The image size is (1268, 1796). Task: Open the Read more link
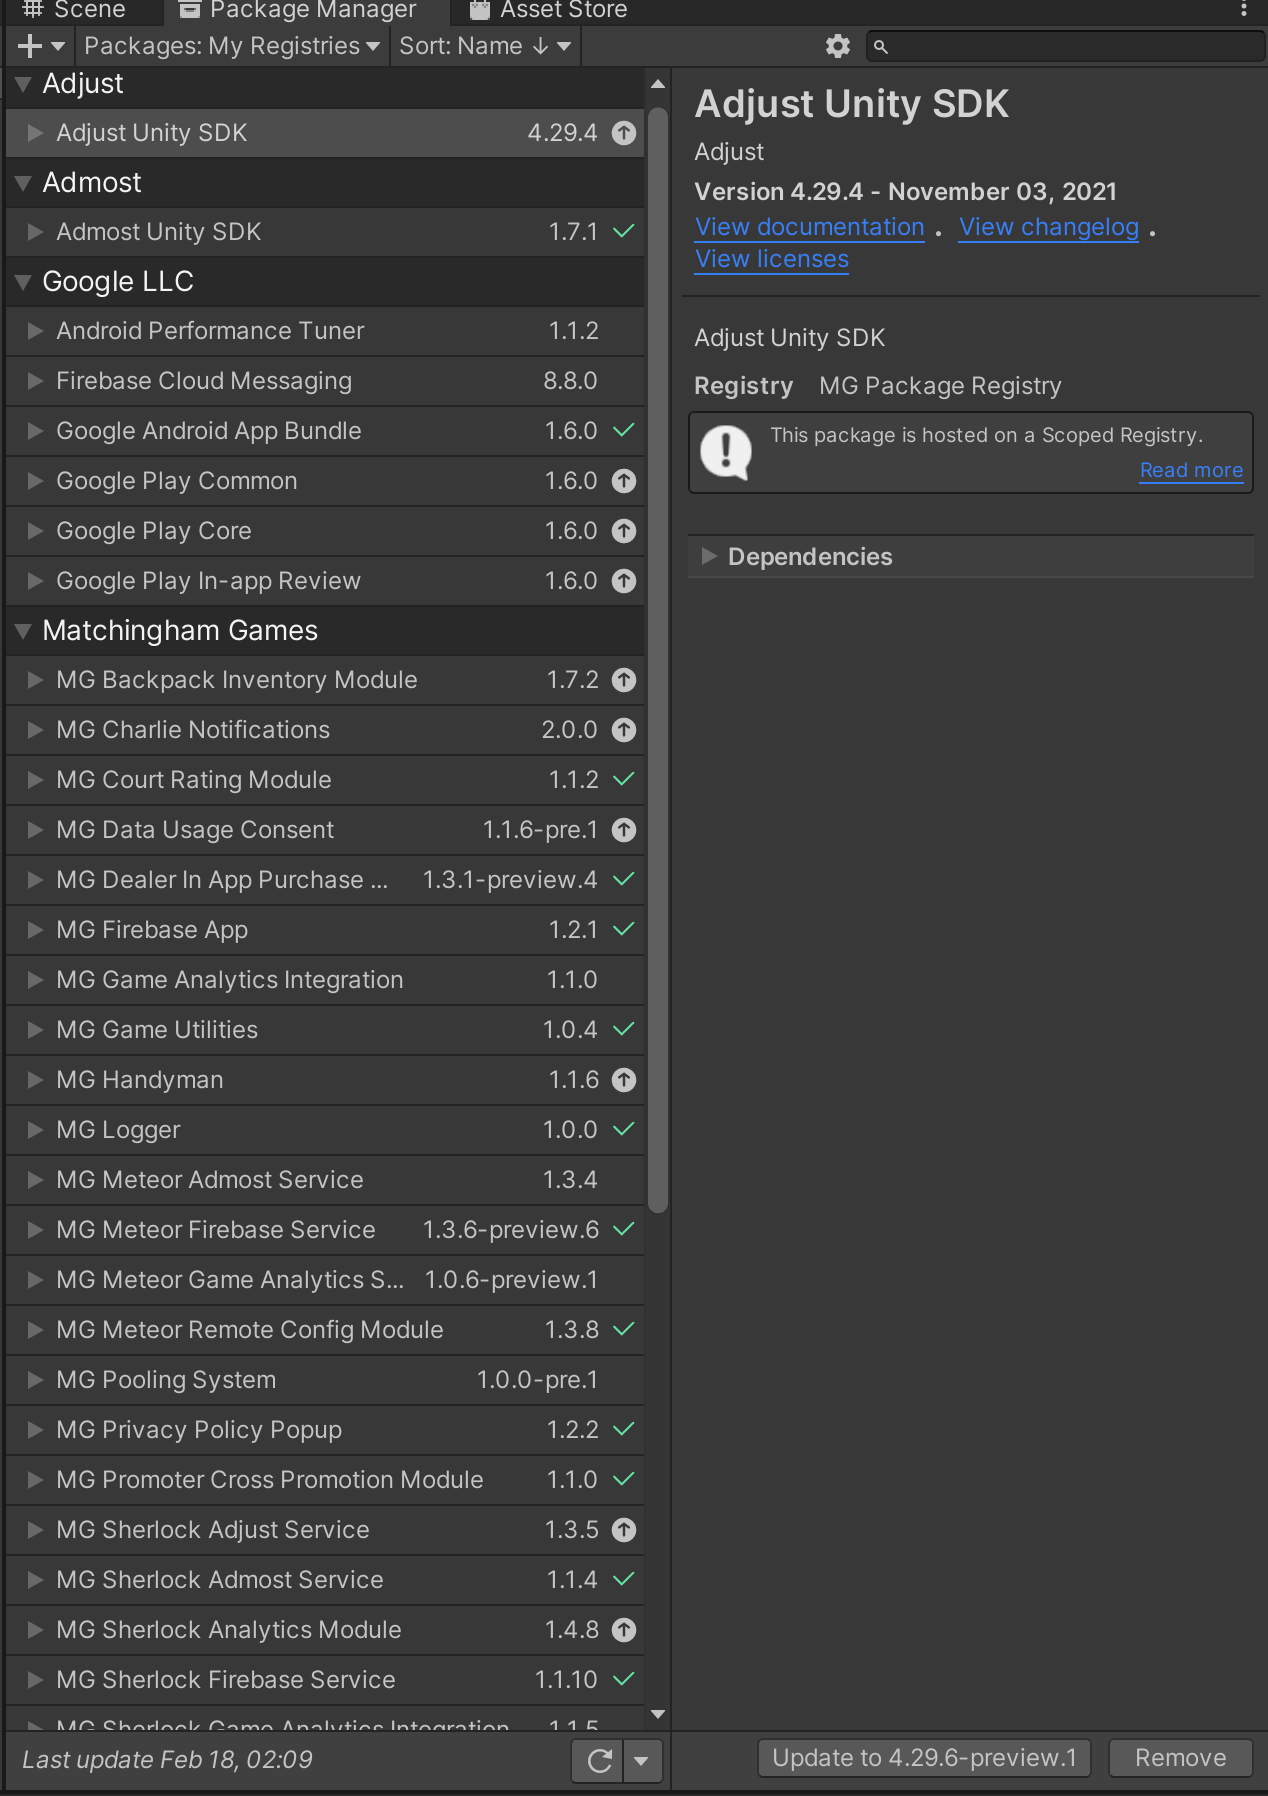[x=1191, y=470]
